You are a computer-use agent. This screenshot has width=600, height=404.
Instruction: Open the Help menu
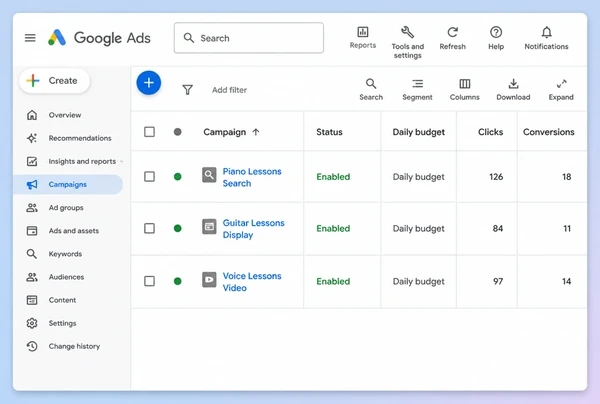pos(496,38)
